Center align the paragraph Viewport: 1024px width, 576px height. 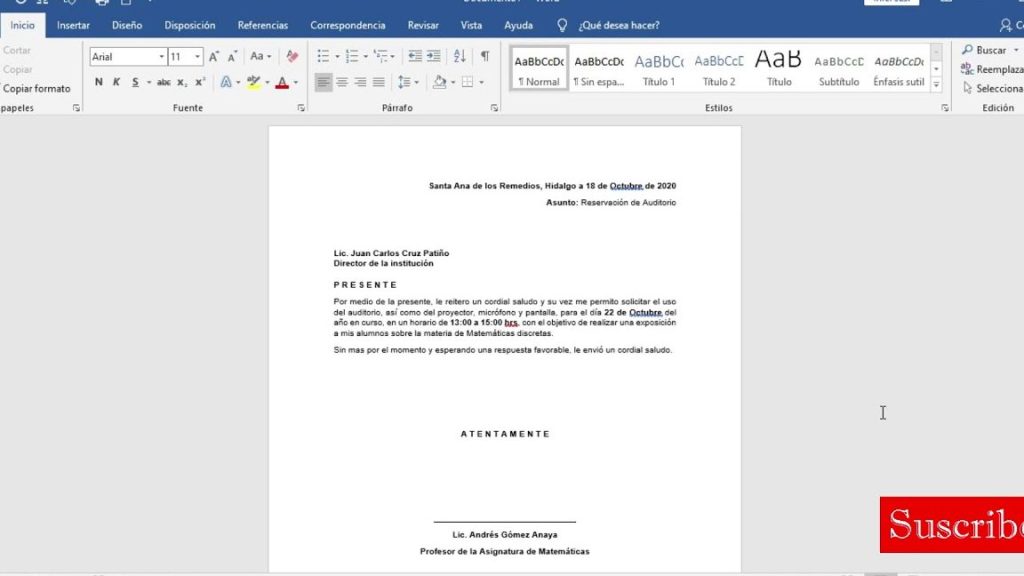coord(342,82)
